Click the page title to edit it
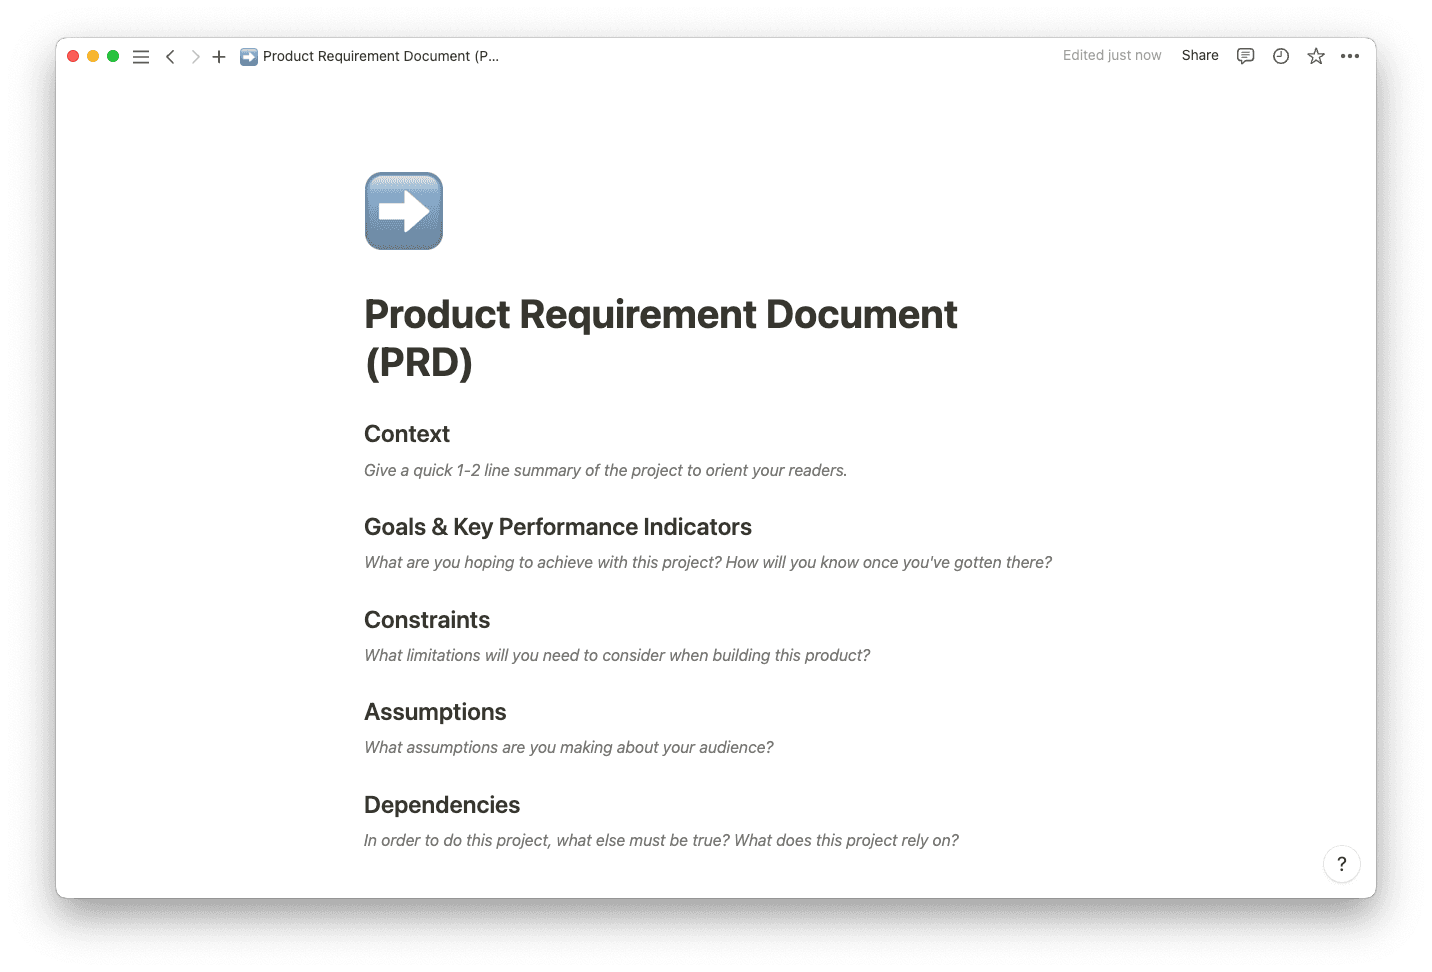 tap(660, 338)
